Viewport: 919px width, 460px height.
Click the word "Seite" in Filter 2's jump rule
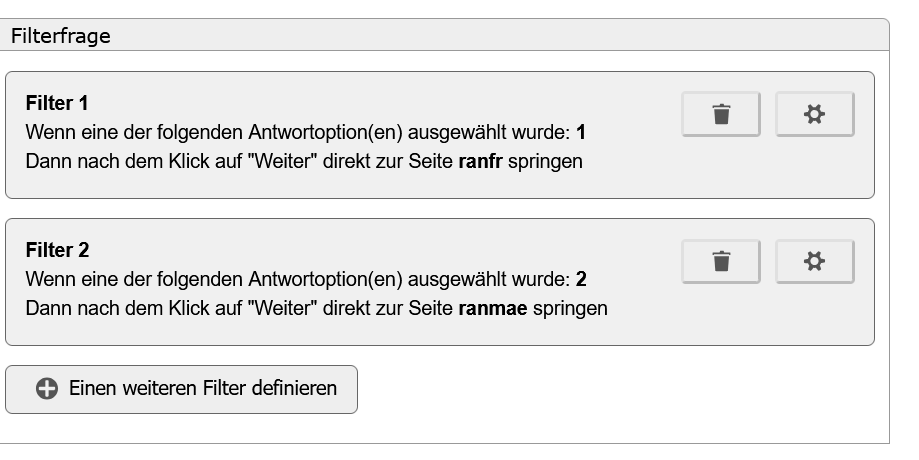(432, 308)
